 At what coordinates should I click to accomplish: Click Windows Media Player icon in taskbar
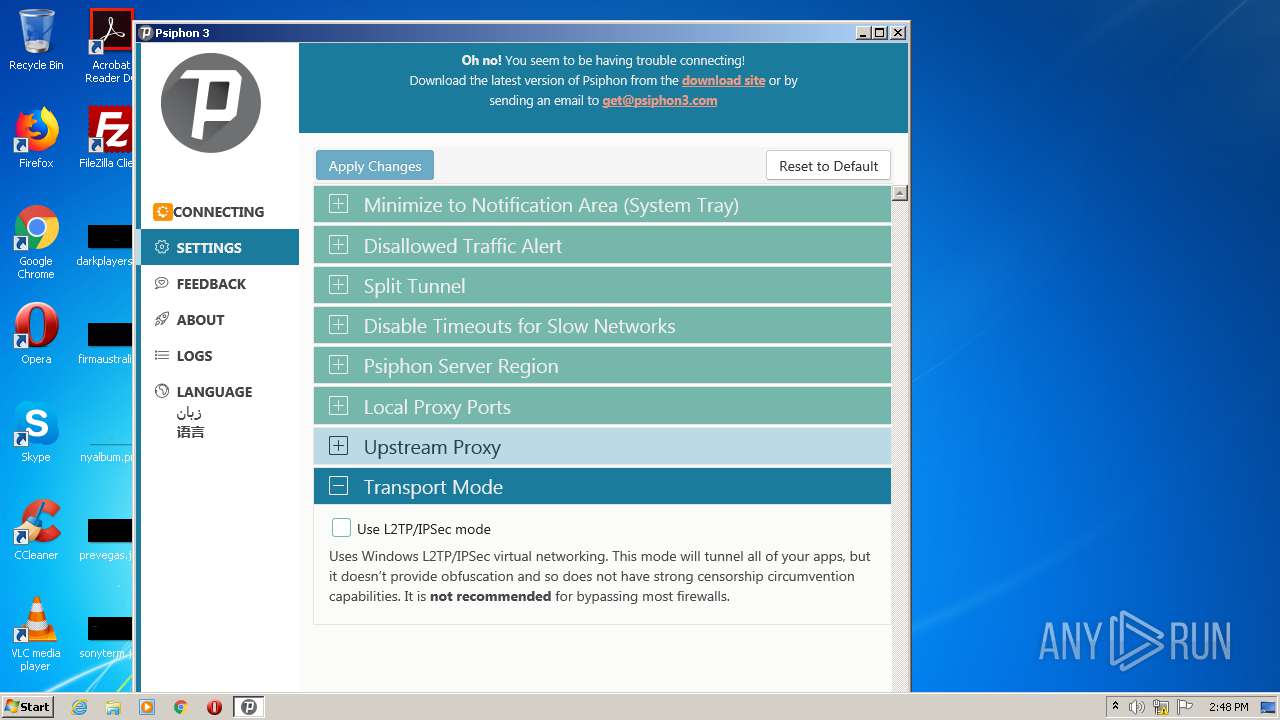147,707
